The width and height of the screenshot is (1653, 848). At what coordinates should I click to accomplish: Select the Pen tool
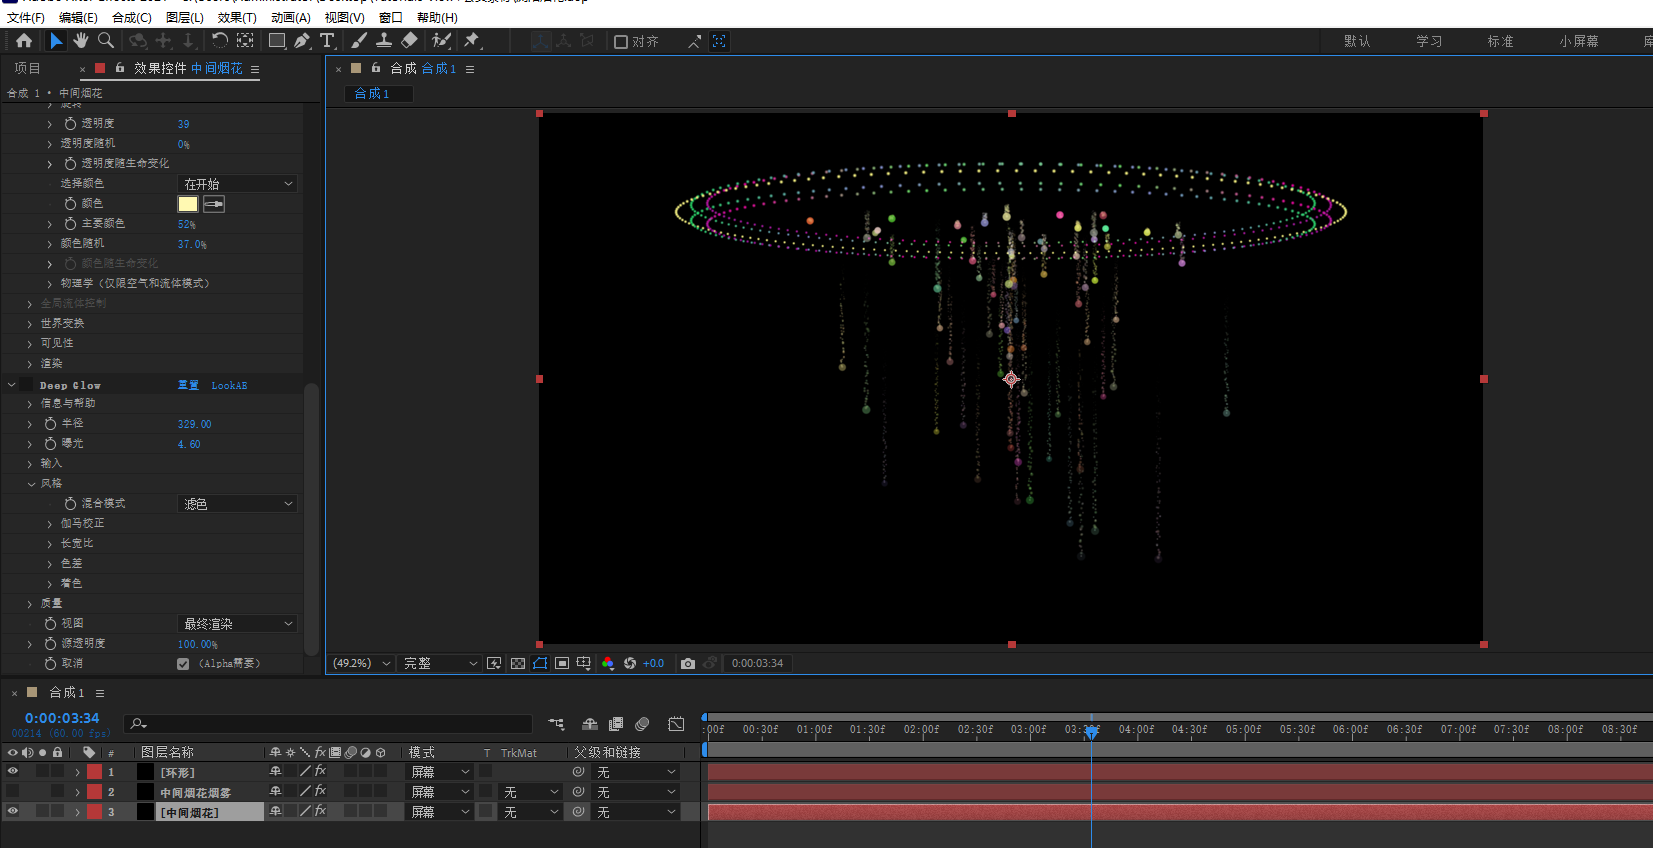click(301, 41)
